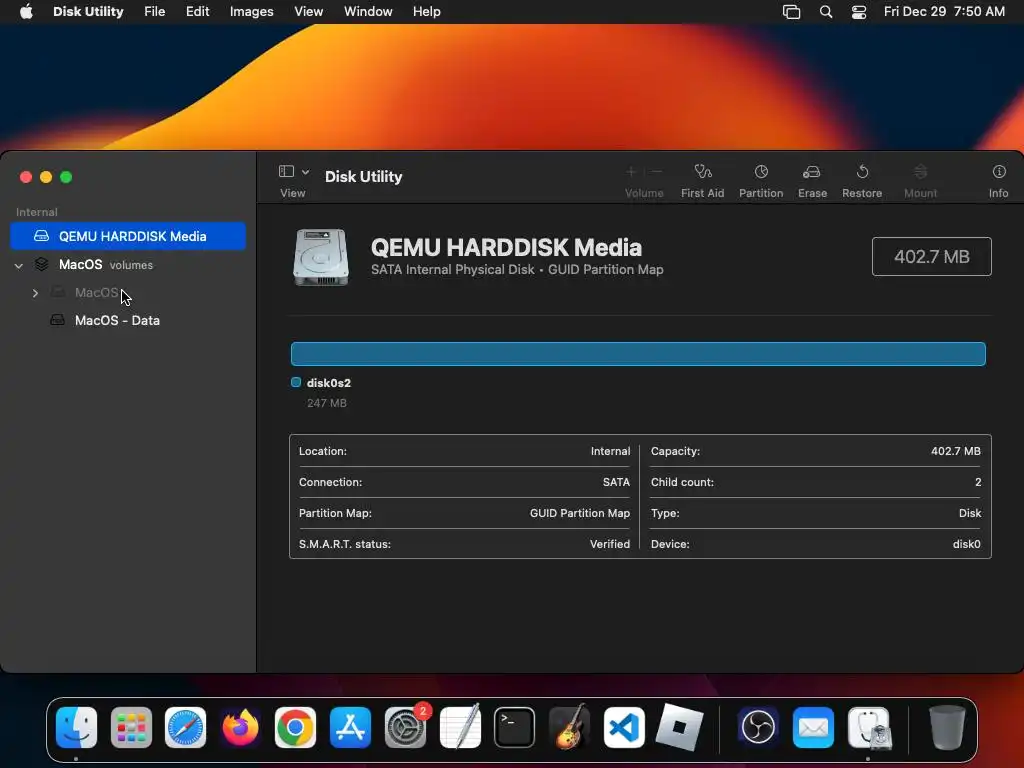Screen dimensions: 1024x768
Task: Click the blue disk usage bar
Action: coord(638,354)
